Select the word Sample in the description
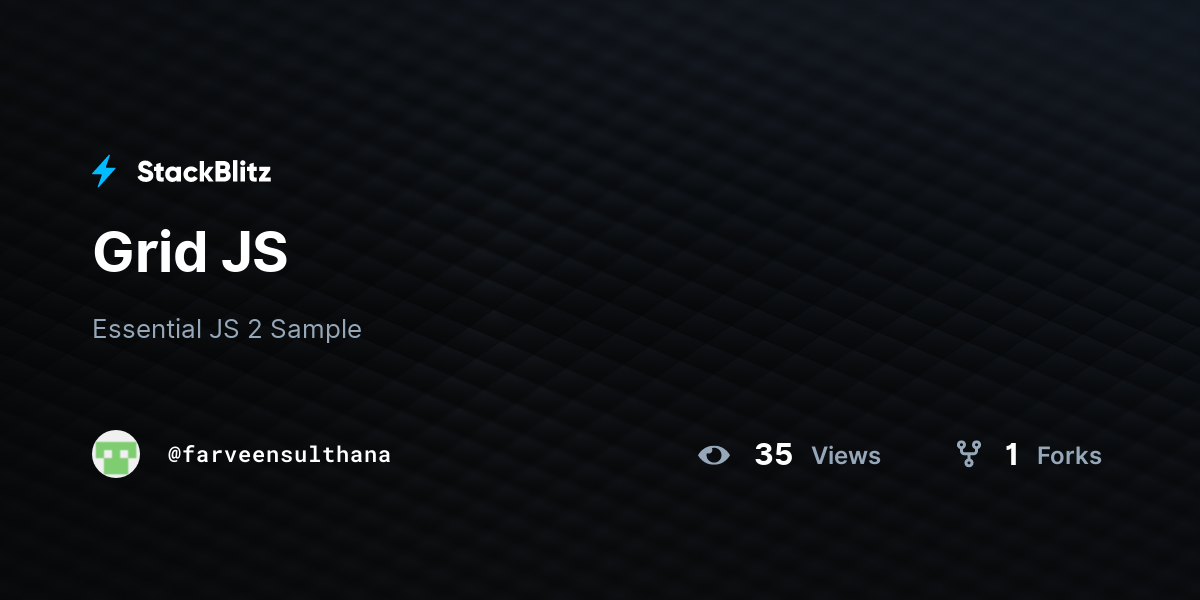 (316, 329)
